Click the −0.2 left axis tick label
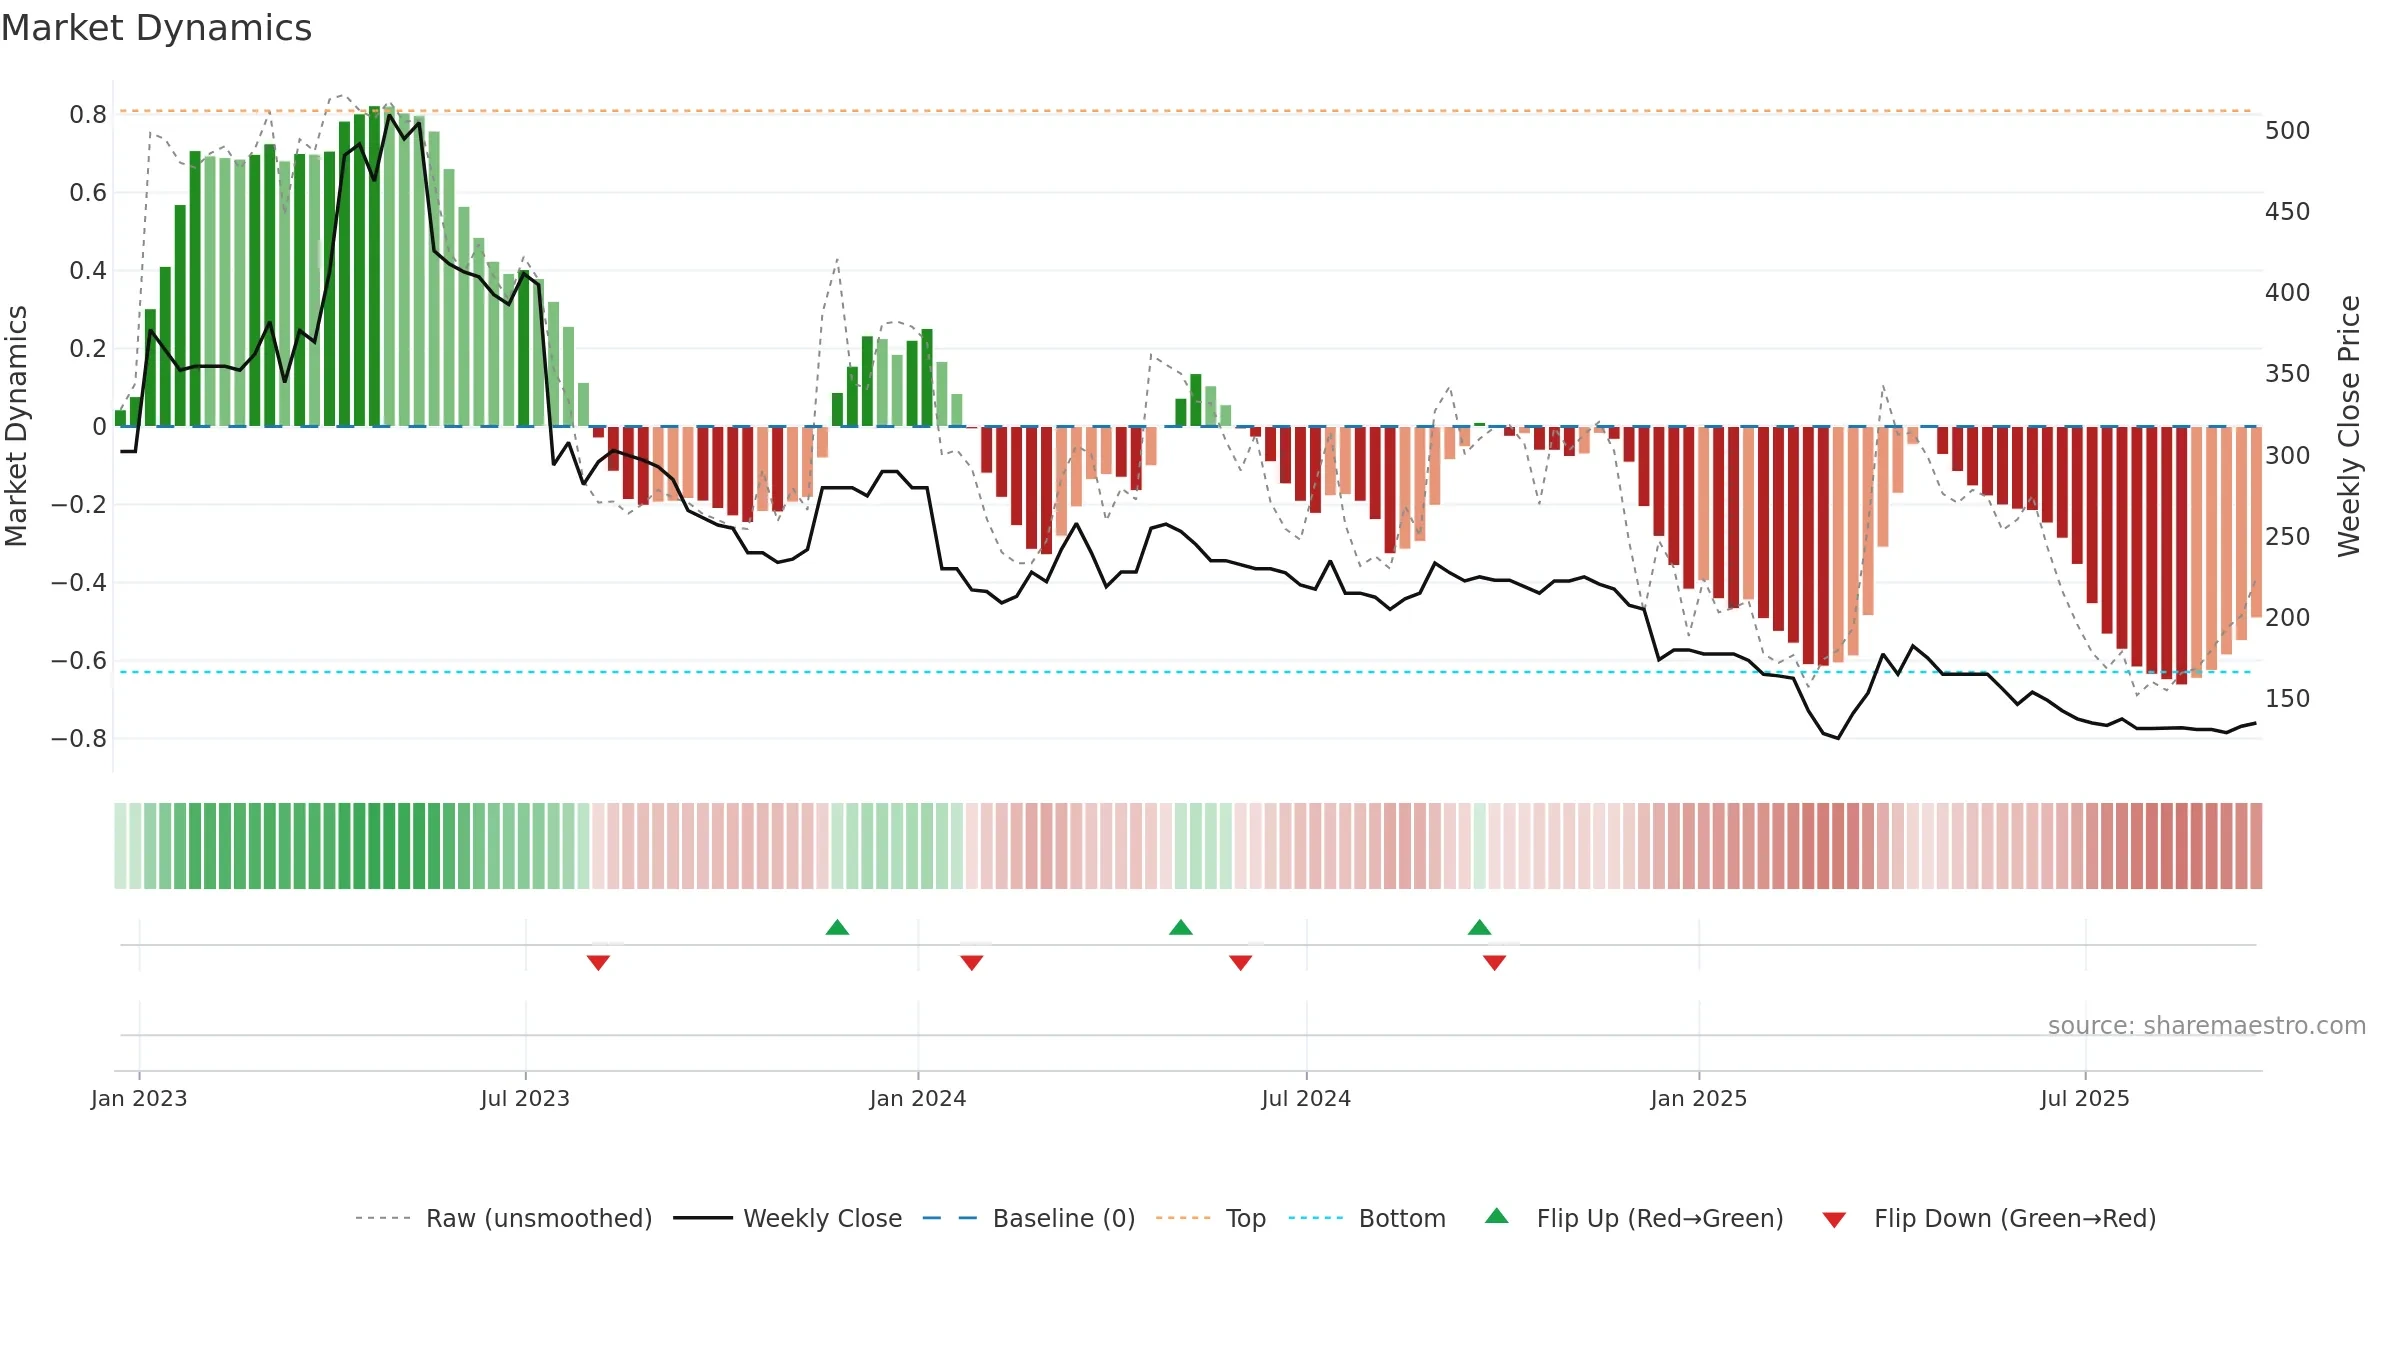The width and height of the screenshot is (2400, 1350). coord(79,504)
